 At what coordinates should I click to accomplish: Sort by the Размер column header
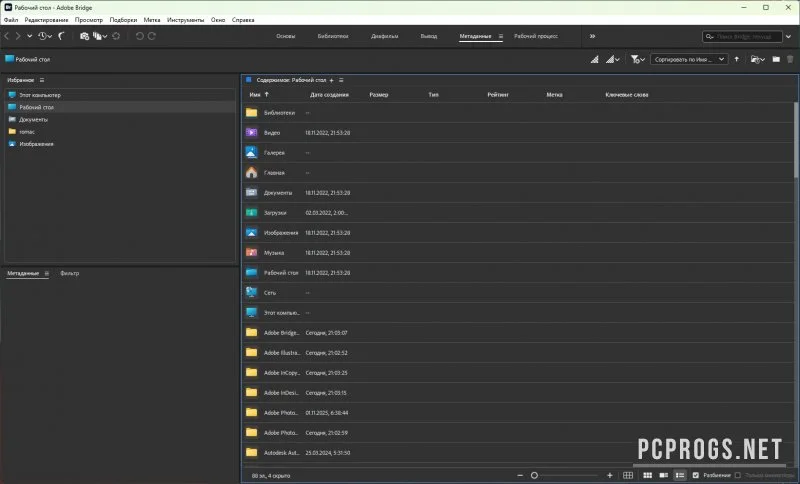pos(379,95)
